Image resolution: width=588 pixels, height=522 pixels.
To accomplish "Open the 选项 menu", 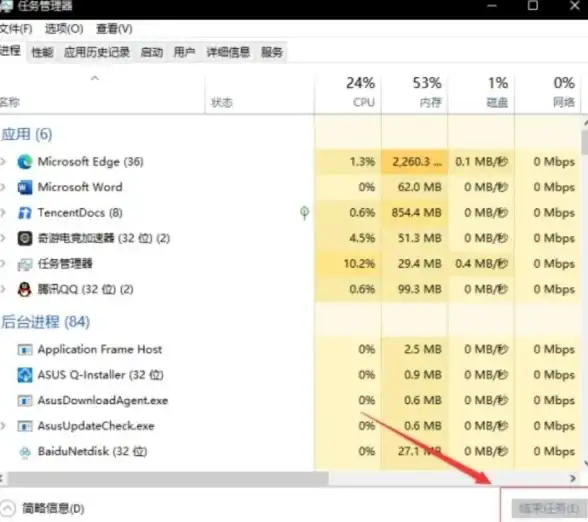I will click(x=64, y=28).
